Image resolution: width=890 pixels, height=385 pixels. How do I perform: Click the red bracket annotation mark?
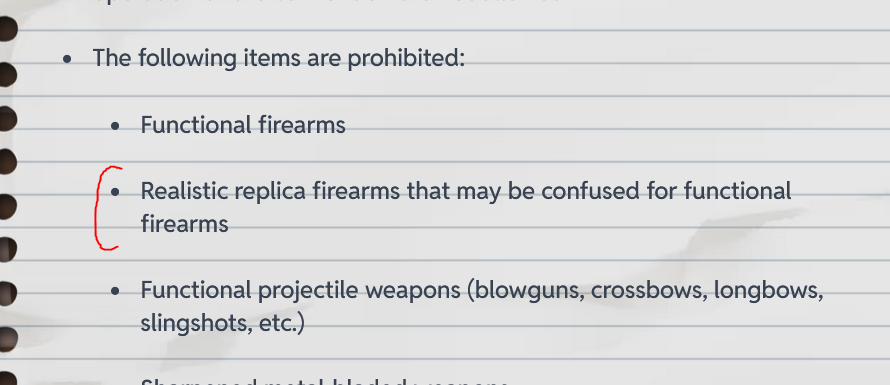pyautogui.click(x=107, y=208)
